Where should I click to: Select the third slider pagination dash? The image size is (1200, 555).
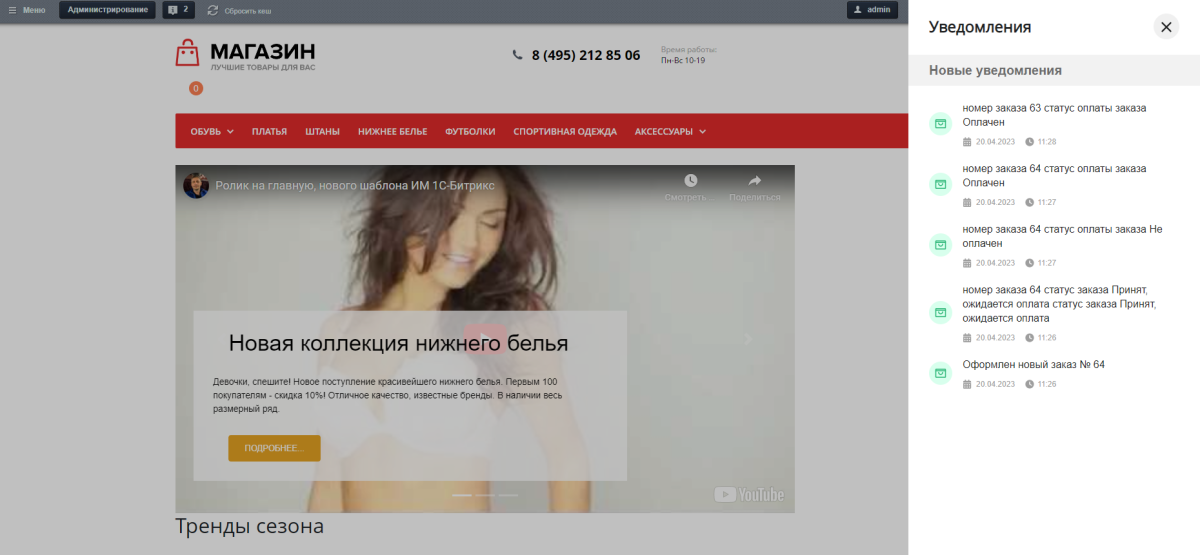(x=508, y=495)
